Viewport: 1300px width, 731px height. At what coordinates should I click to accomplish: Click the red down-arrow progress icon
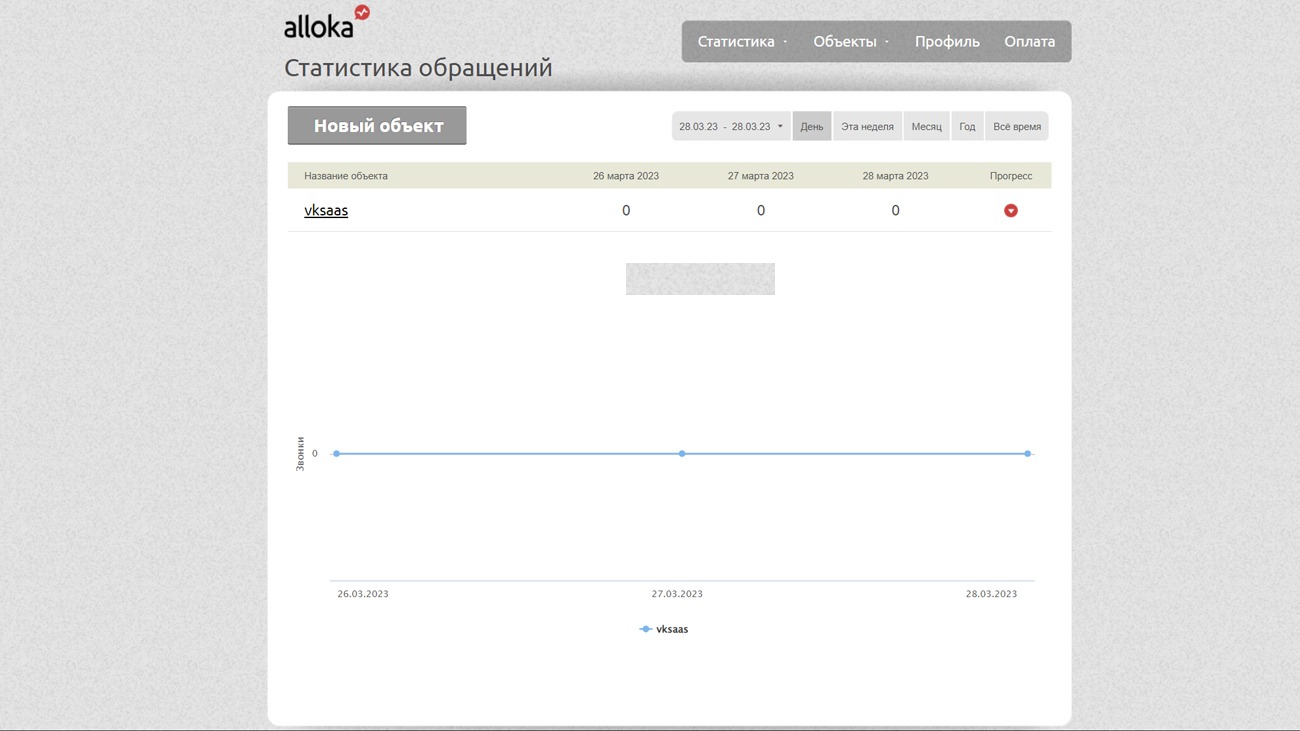tap(1010, 211)
